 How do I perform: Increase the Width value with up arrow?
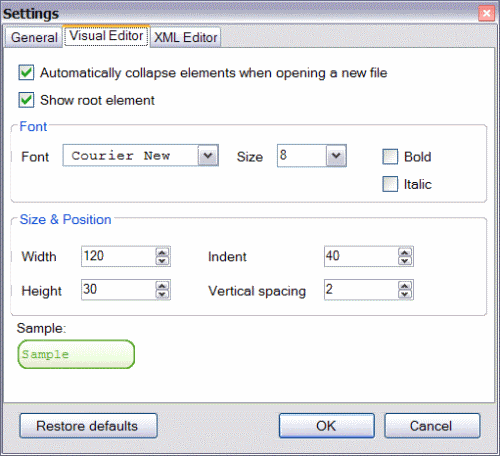pyautogui.click(x=162, y=253)
